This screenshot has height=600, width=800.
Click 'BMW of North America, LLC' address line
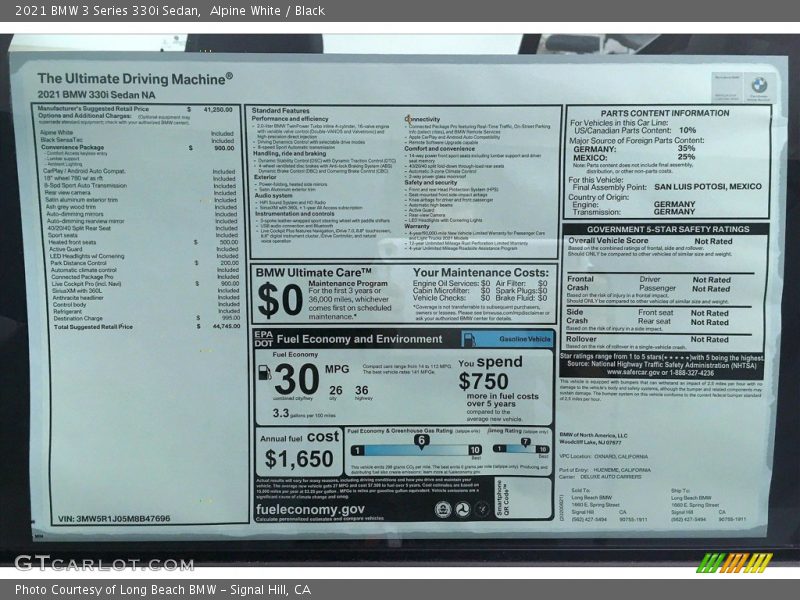(x=593, y=435)
